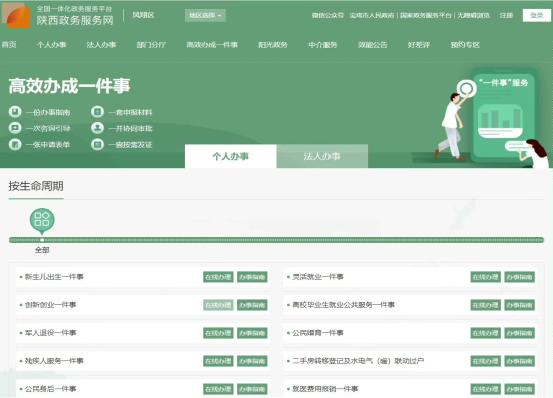The width and height of the screenshot is (553, 398).
Task: Click 在线办理 for 就医费用报销一件事
Action: (485, 389)
